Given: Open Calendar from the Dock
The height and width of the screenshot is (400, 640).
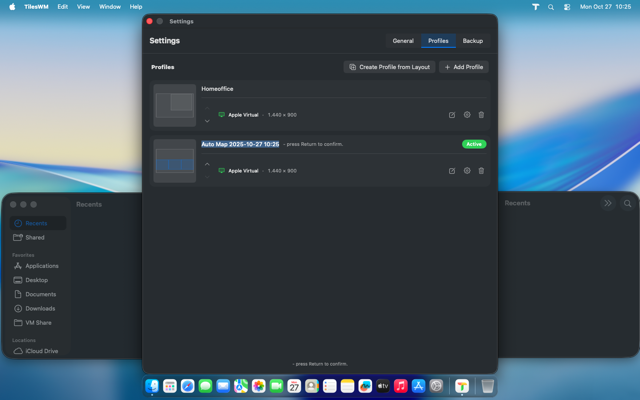Looking at the screenshot, I should pyautogui.click(x=294, y=386).
